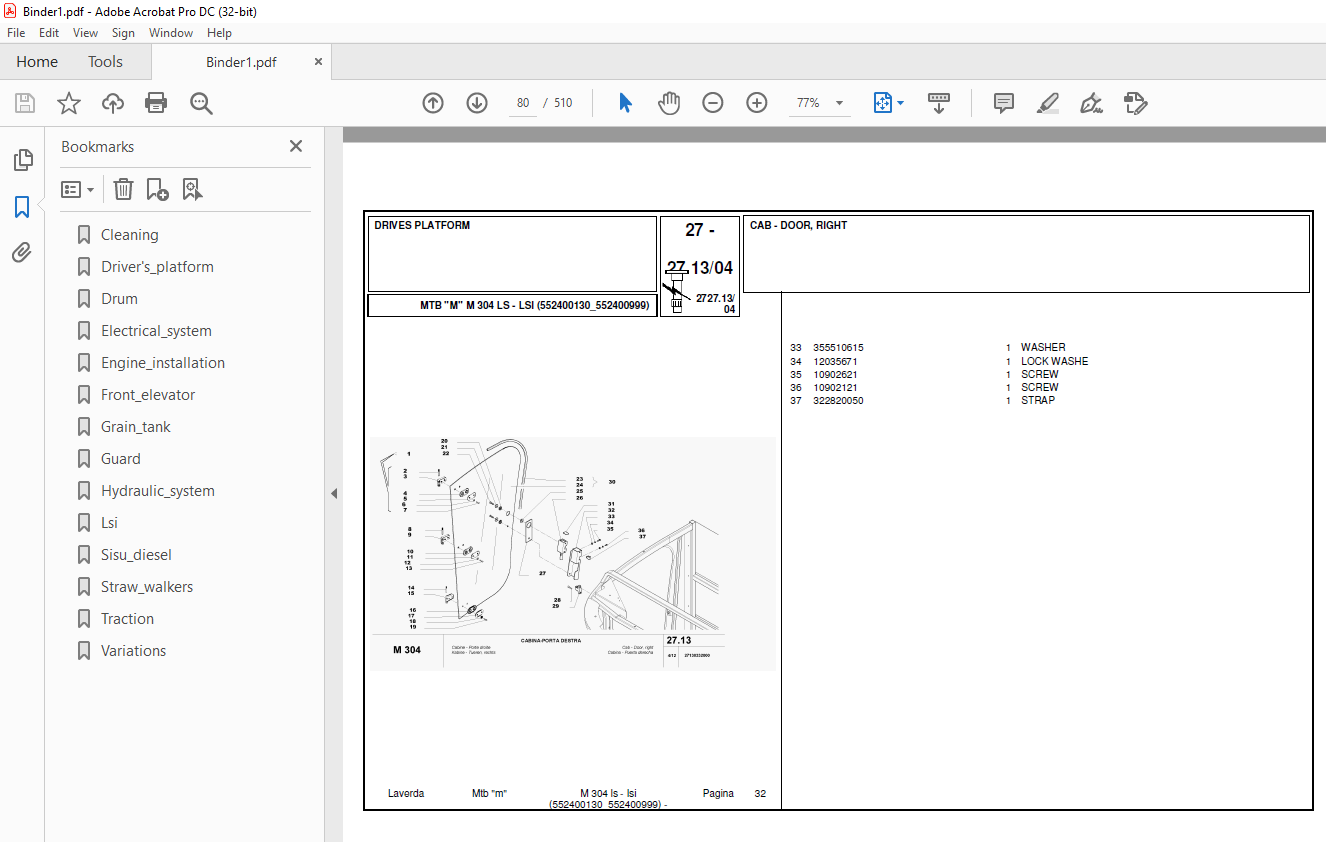This screenshot has height=842, width=1326.
Task: Open the Engine_installation bookmark
Action: 163,363
